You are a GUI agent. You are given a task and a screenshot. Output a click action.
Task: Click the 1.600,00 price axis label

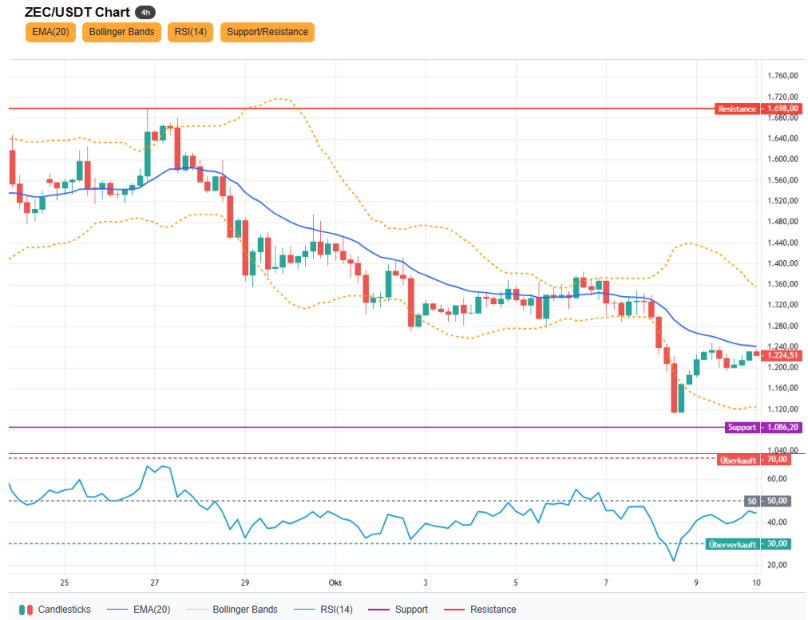click(782, 159)
